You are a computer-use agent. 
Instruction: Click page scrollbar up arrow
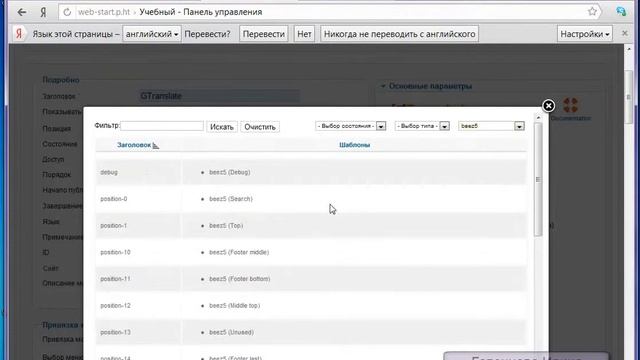click(629, 49)
